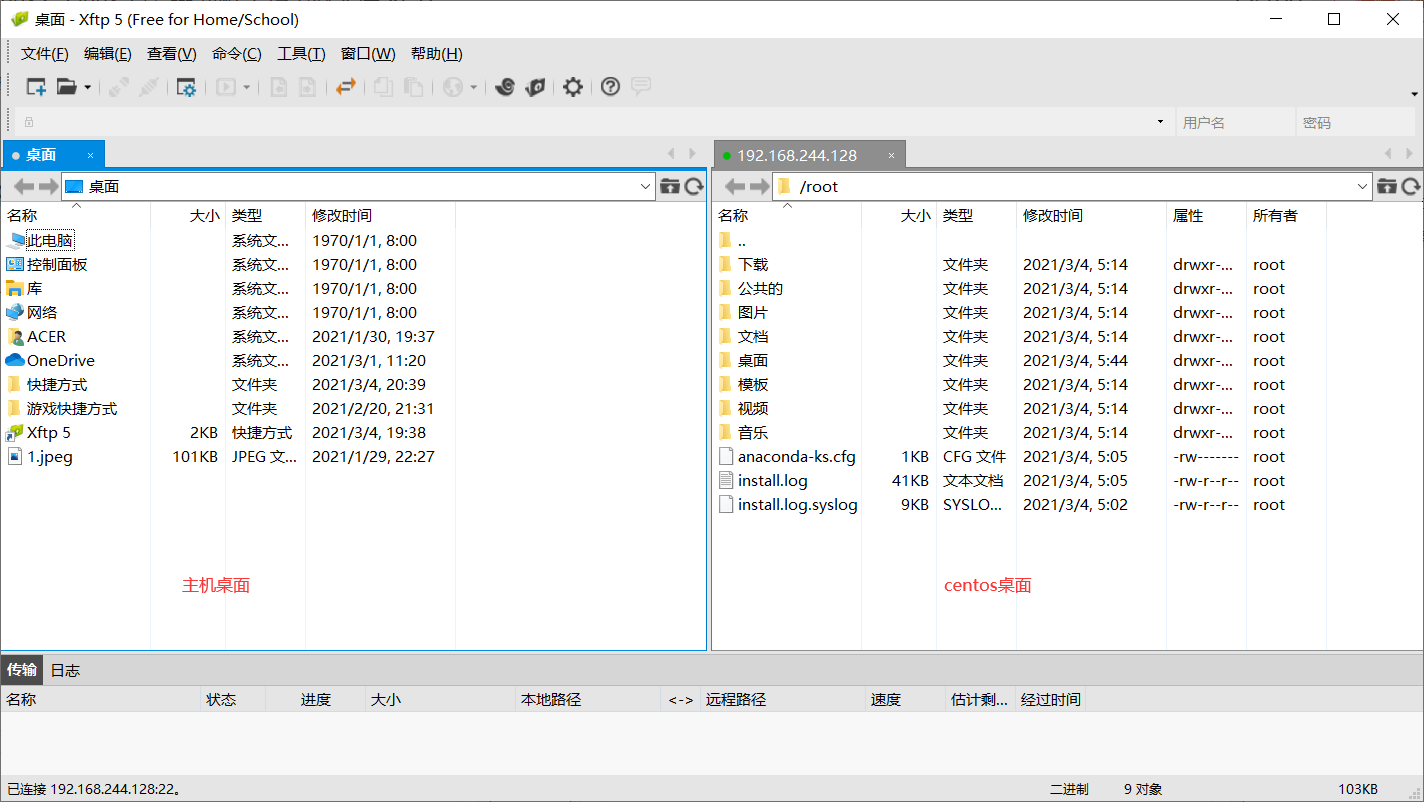Open the dropdown arrow beside Open session

[87, 88]
